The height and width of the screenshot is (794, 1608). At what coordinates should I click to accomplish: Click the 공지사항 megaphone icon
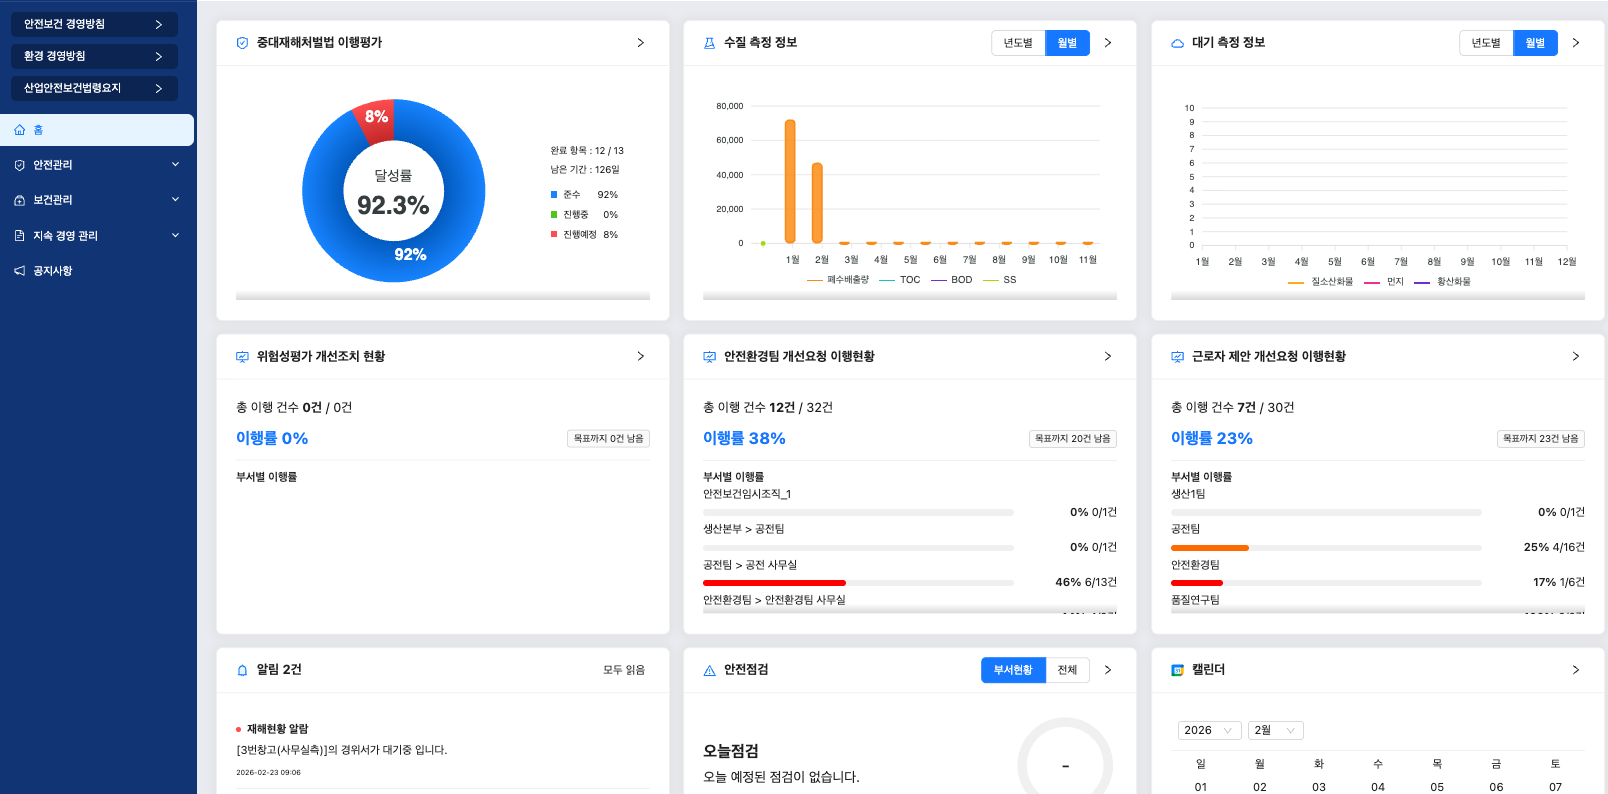pyautogui.click(x=20, y=271)
